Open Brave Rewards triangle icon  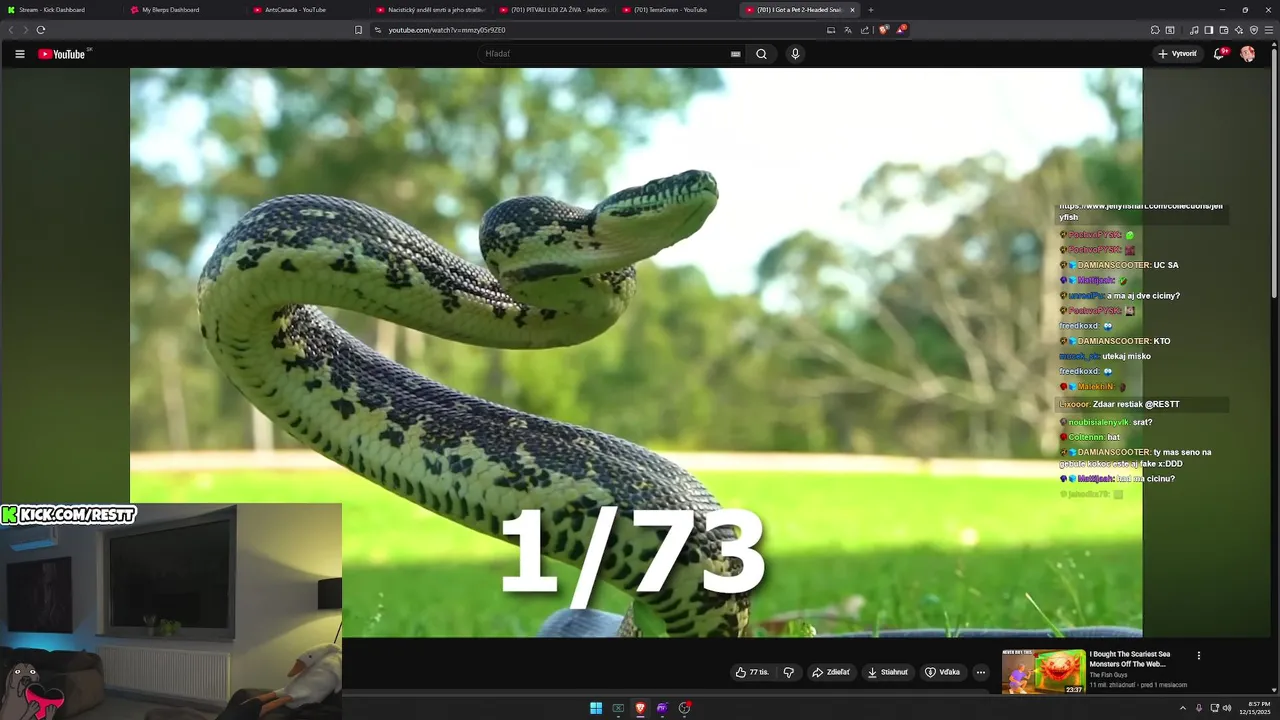[901, 30]
